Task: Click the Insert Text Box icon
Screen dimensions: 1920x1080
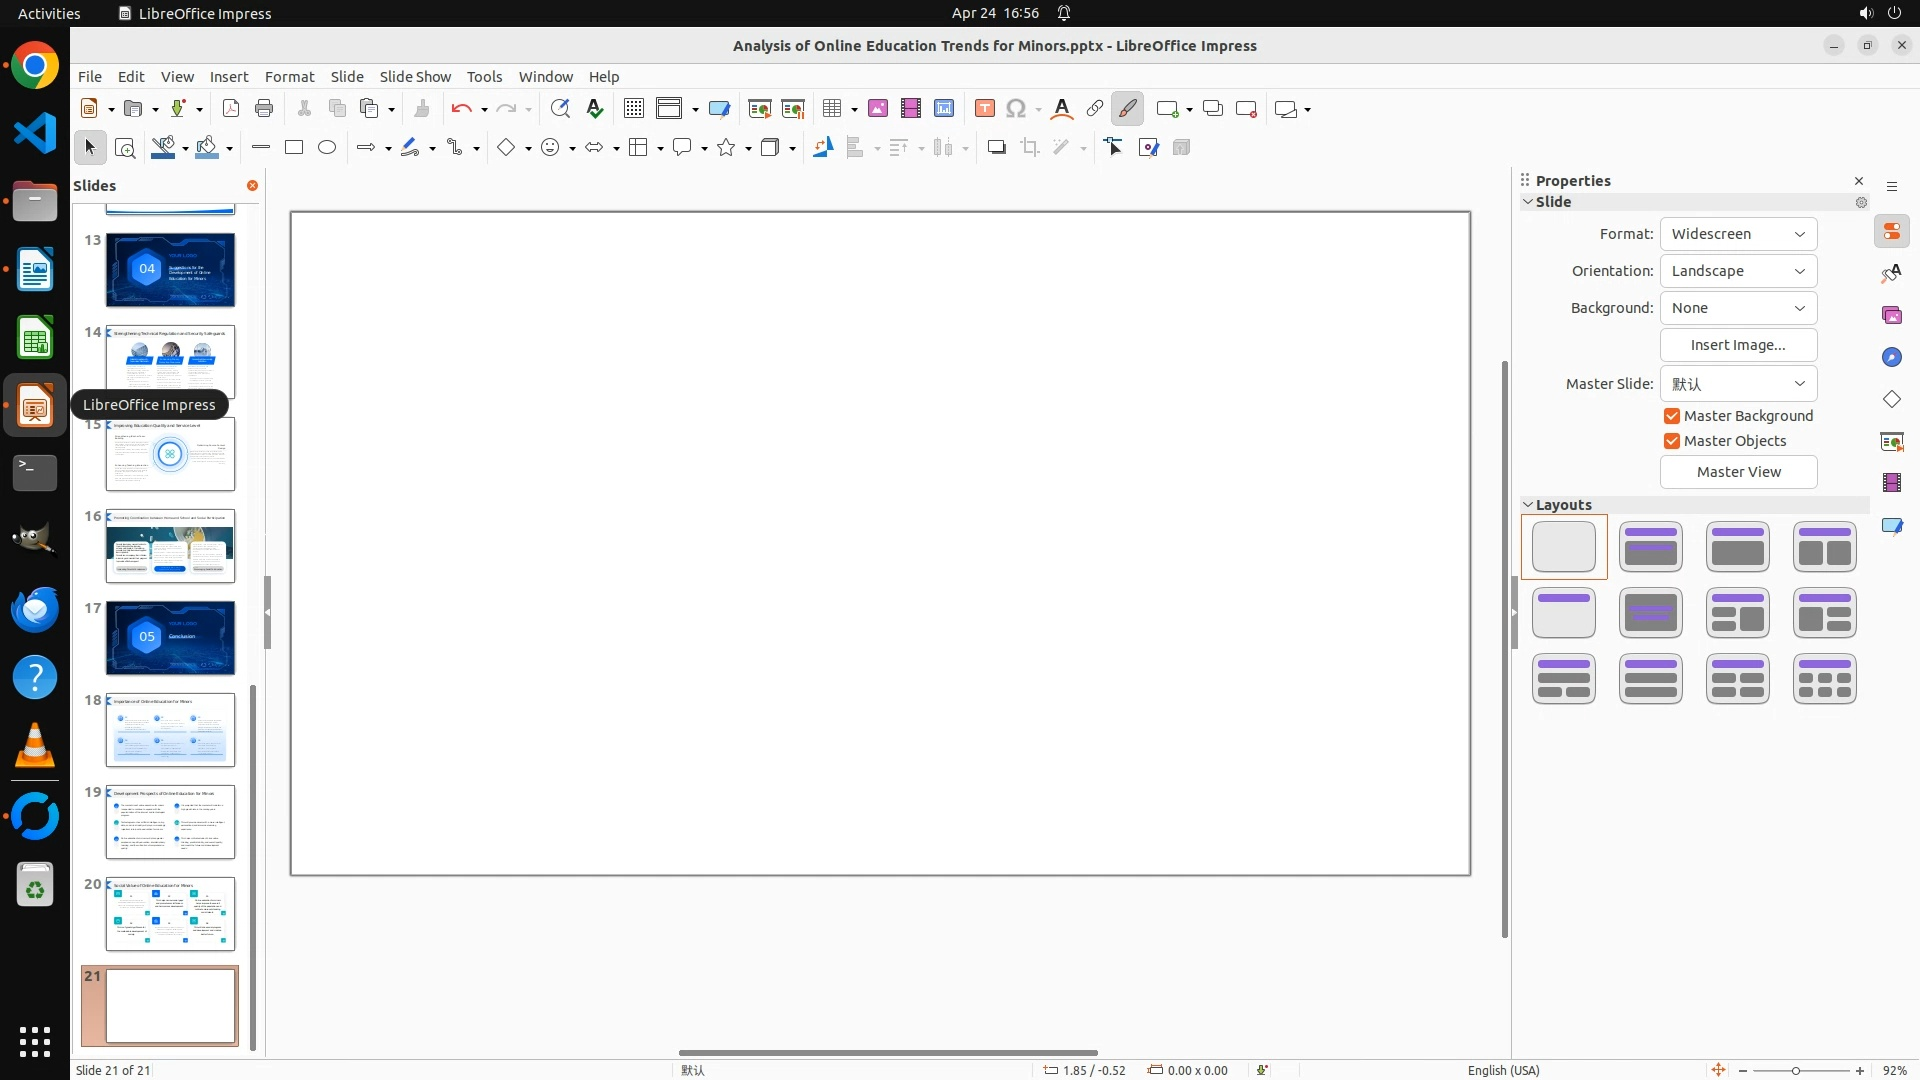Action: coord(984,109)
